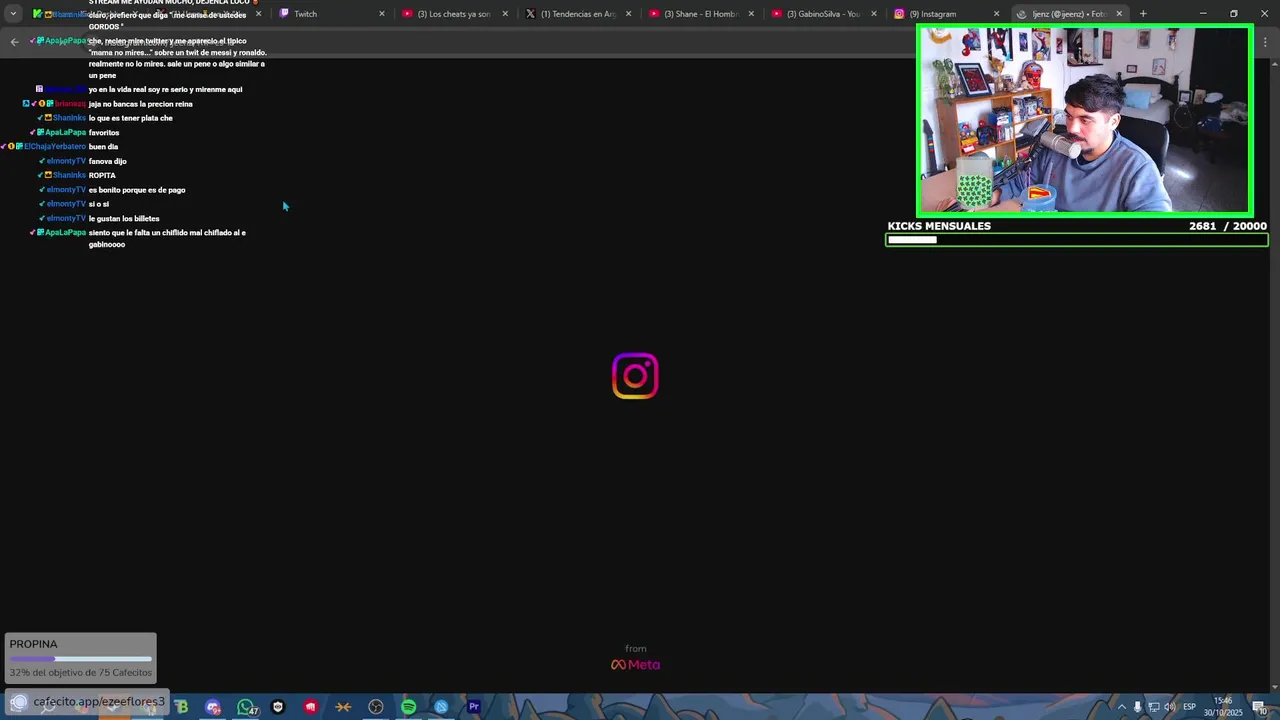Viewport: 1280px width, 720px height.
Task: Open the orange butterfly app in taskbar
Action: [343, 707]
